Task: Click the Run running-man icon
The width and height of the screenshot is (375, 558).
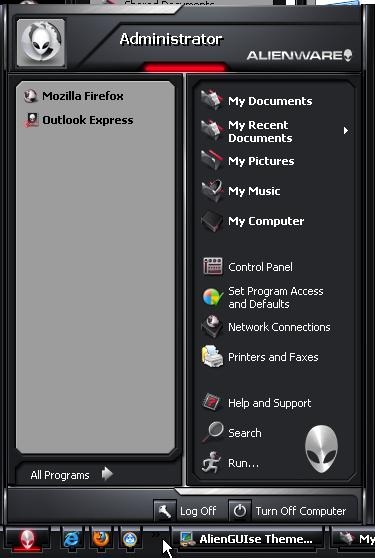Action: [212, 463]
